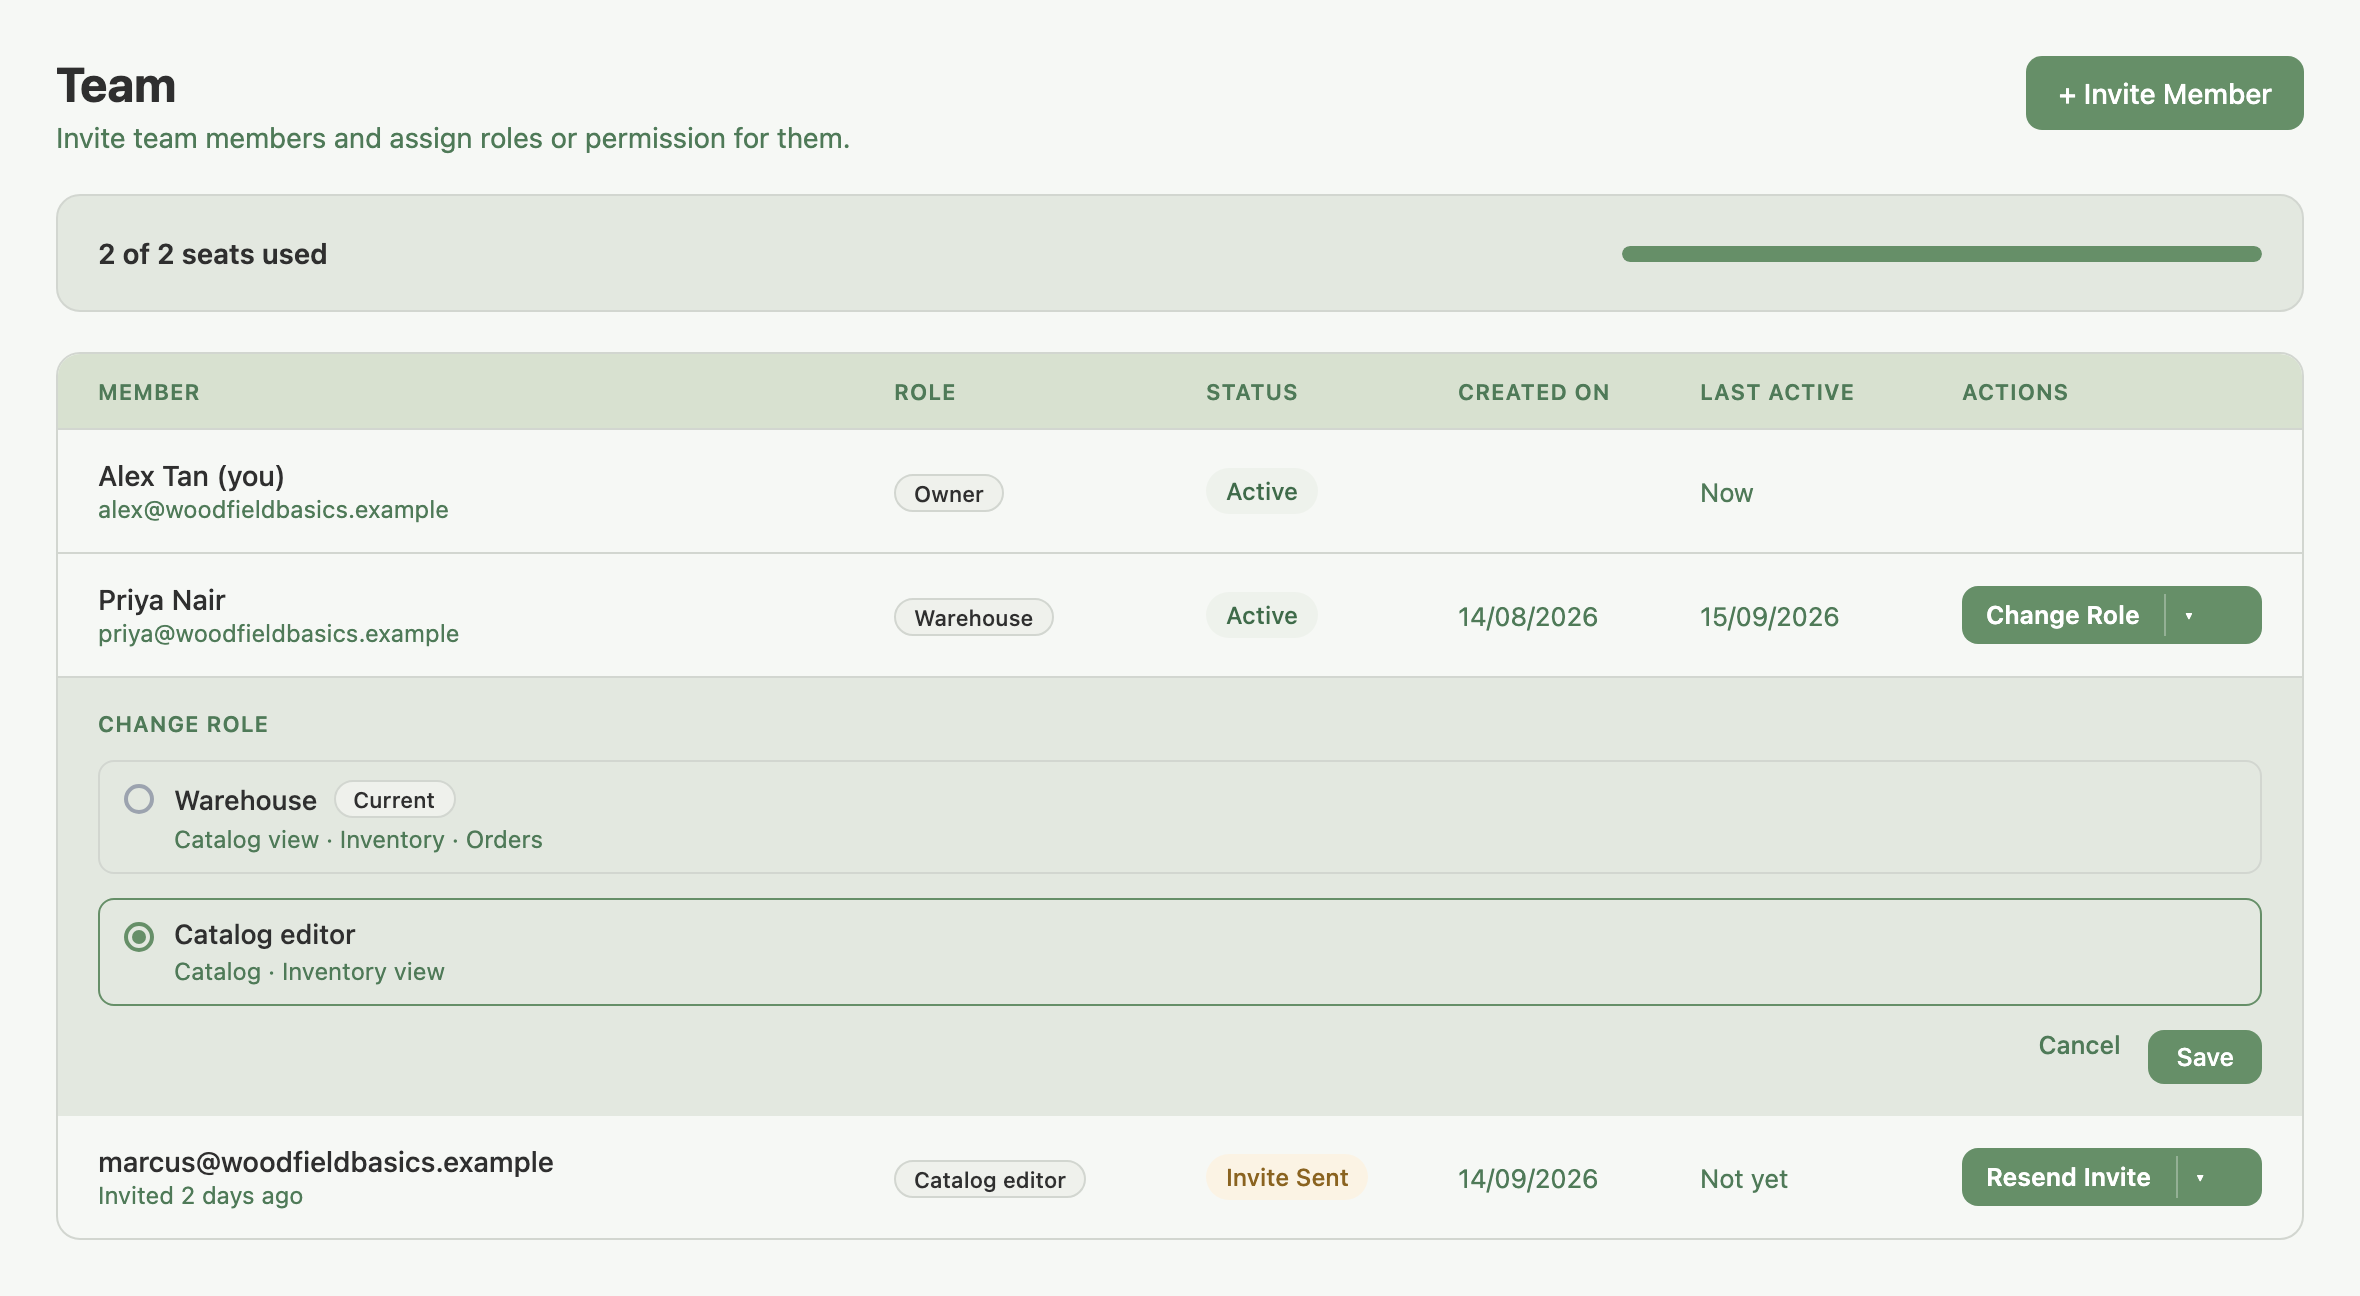2360x1296 pixels.
Task: Click alex@woodfieldbasics.example email
Action: (x=273, y=510)
